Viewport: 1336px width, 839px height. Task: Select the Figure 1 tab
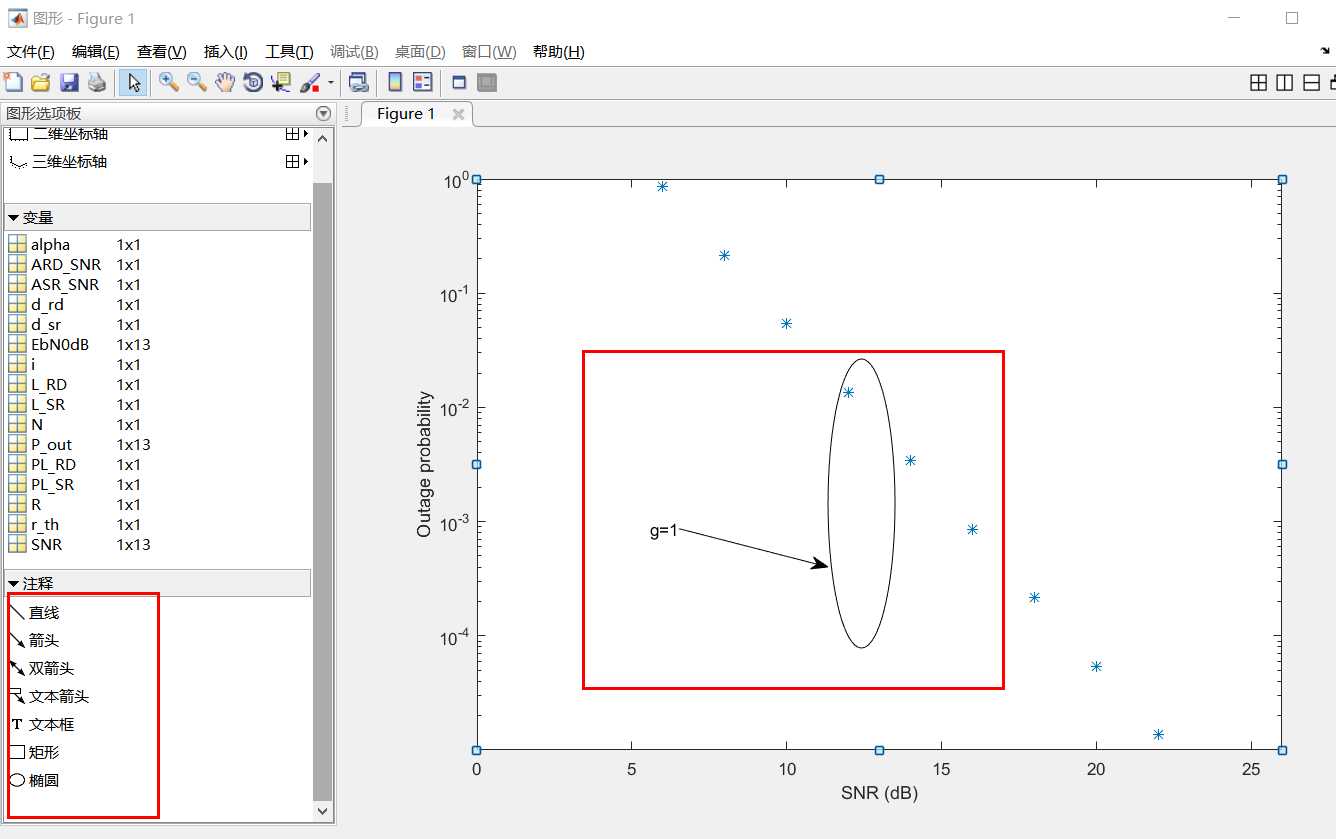406,114
